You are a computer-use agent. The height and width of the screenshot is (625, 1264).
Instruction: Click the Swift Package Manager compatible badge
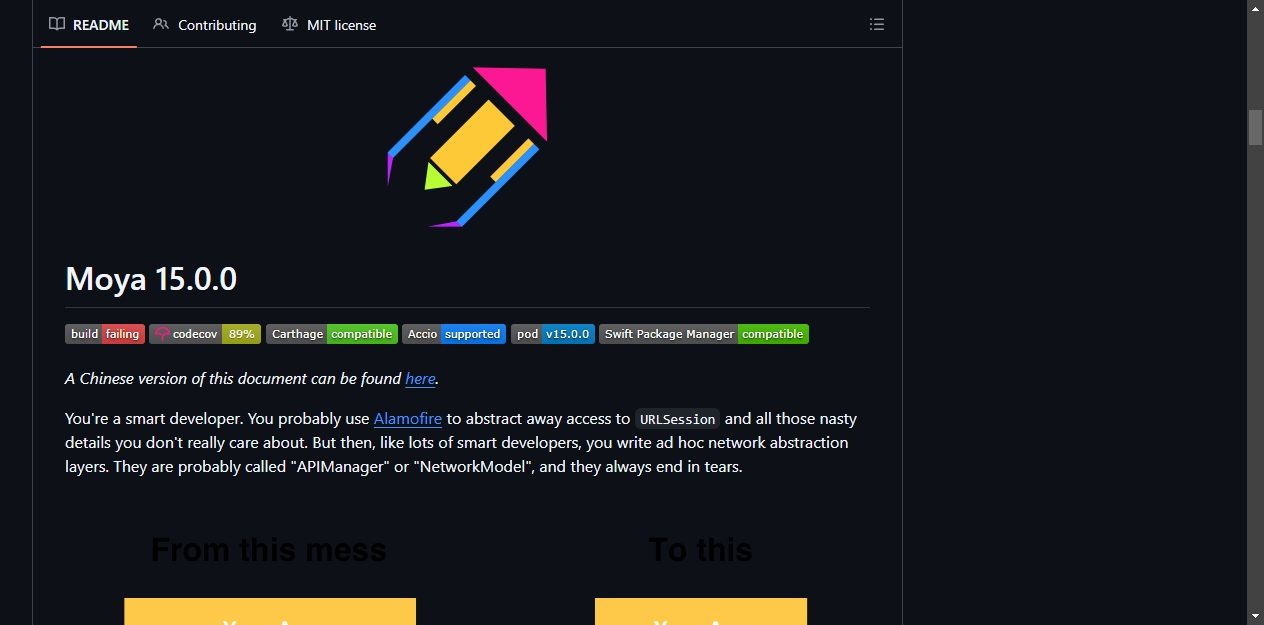(704, 334)
